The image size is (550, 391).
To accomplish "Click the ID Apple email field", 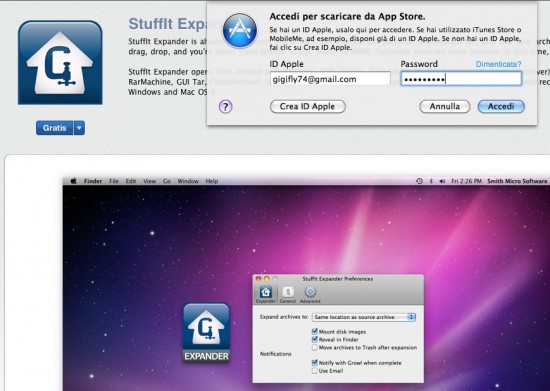I will tap(330, 79).
